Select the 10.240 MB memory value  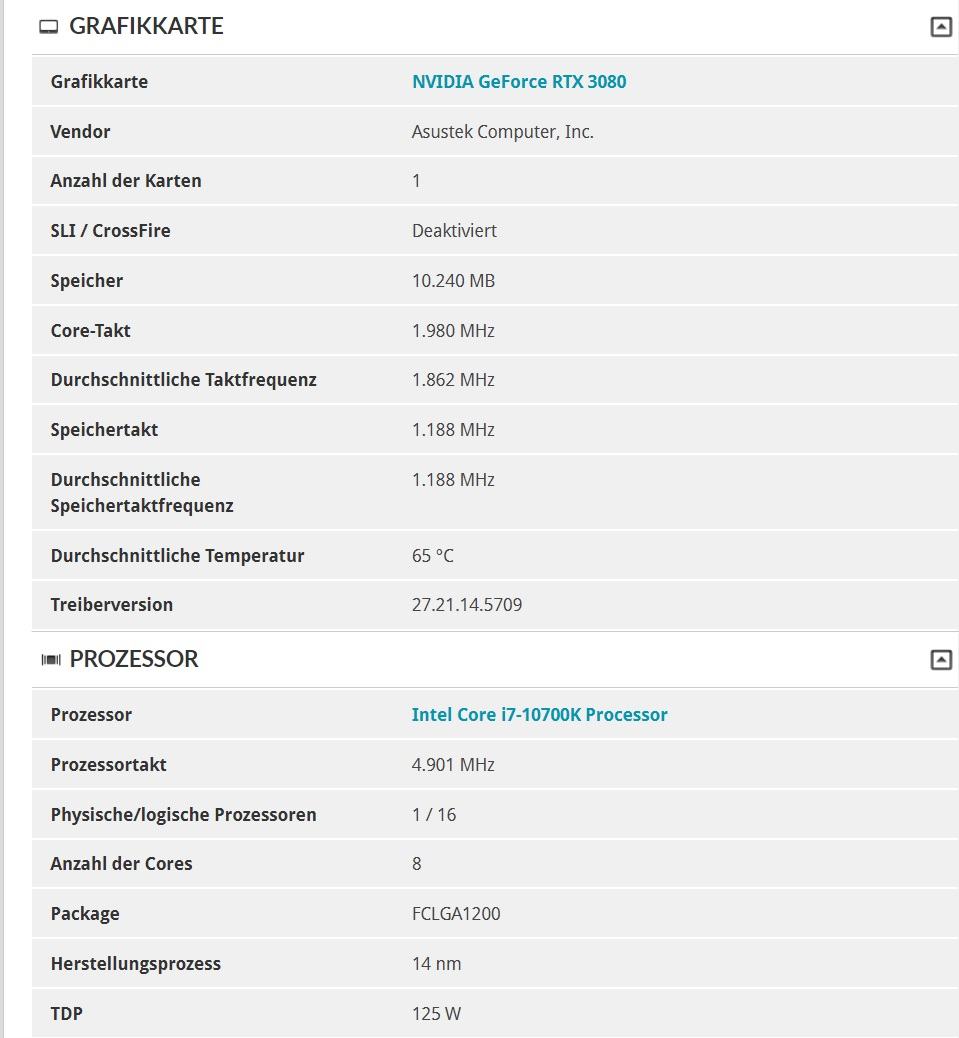coord(453,281)
